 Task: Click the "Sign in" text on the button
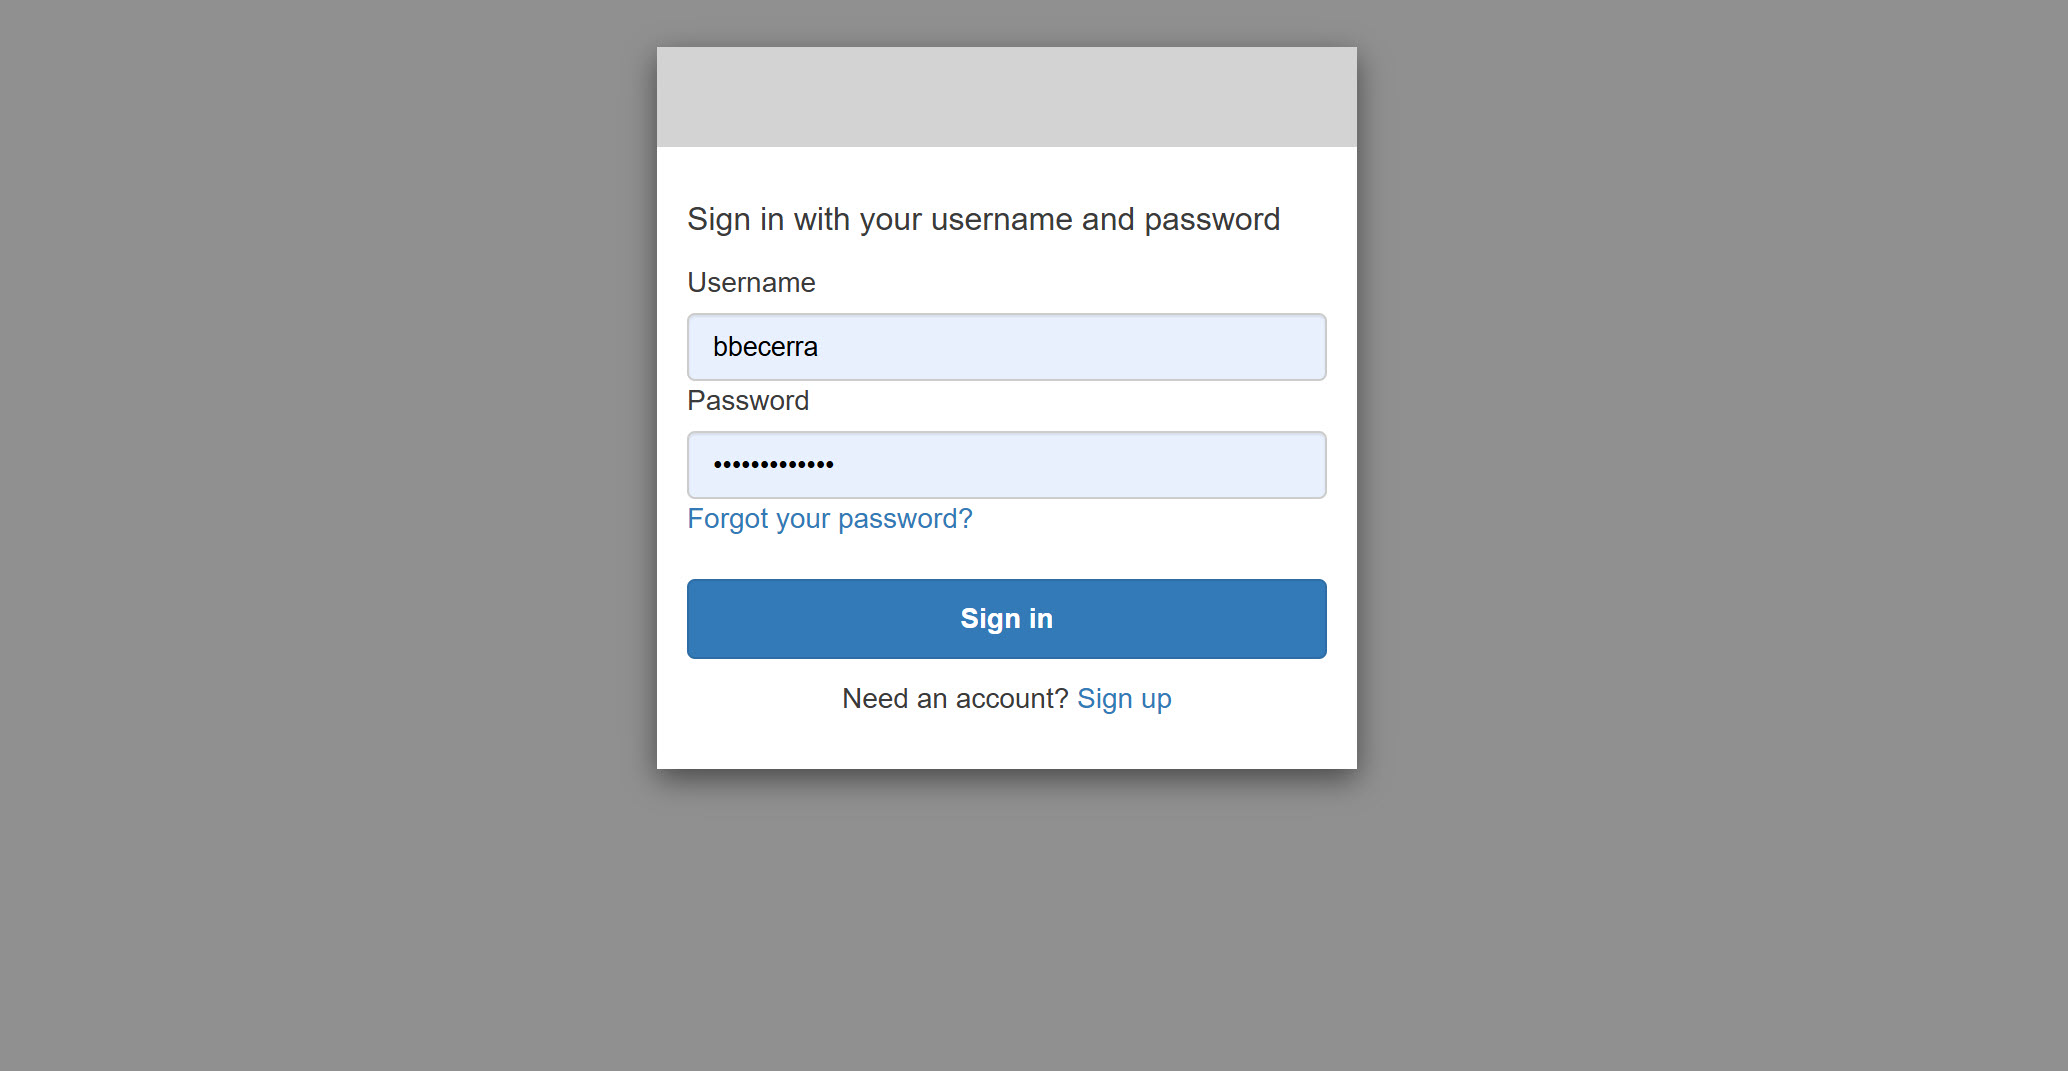pyautogui.click(x=1006, y=619)
